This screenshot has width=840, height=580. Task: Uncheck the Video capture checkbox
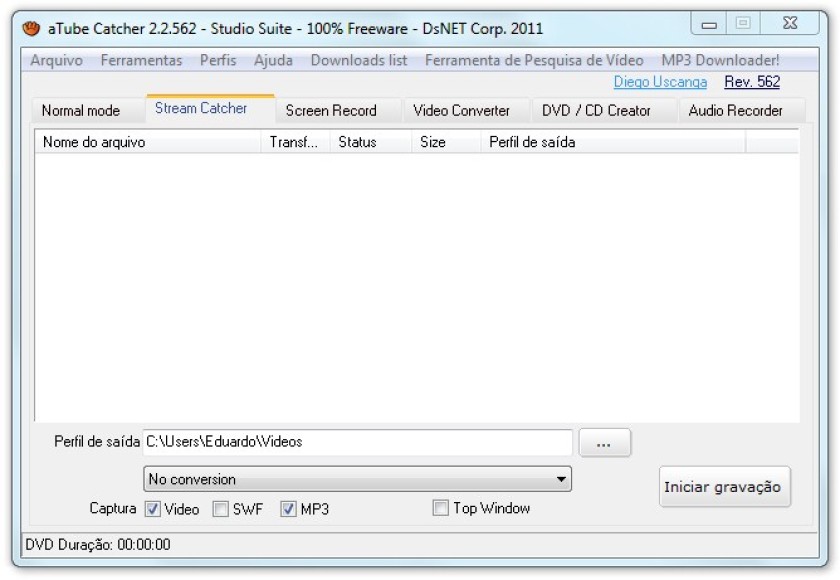tap(153, 509)
